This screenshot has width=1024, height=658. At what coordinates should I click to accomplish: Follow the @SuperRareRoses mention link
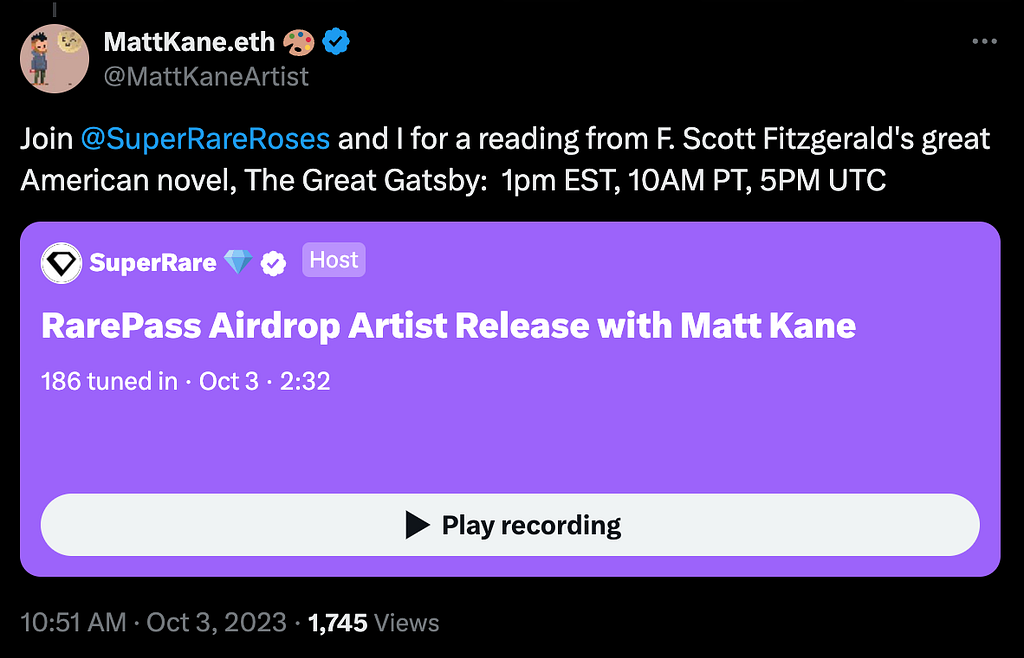pos(205,139)
